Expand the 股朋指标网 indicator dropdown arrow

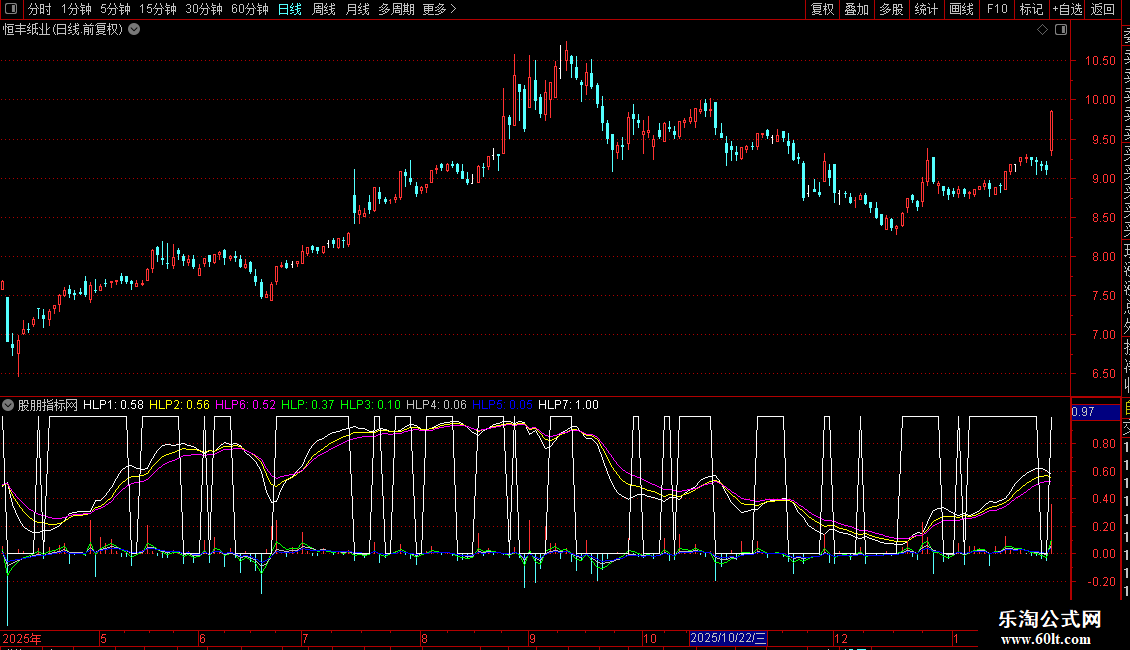point(8,405)
